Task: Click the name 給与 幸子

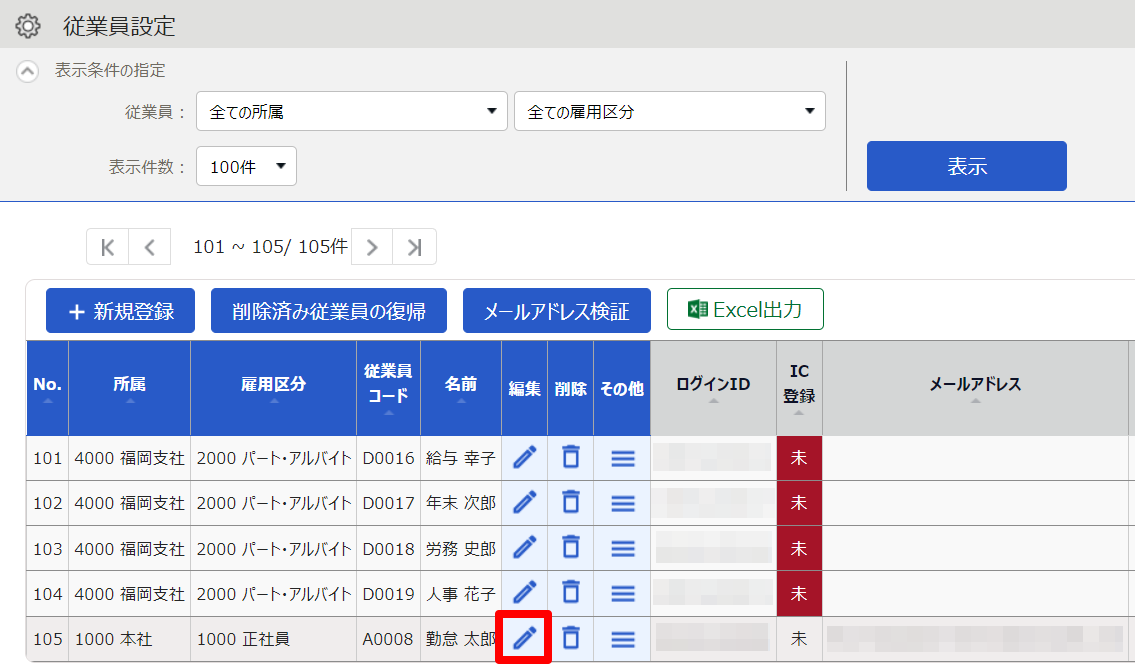Action: [x=460, y=458]
